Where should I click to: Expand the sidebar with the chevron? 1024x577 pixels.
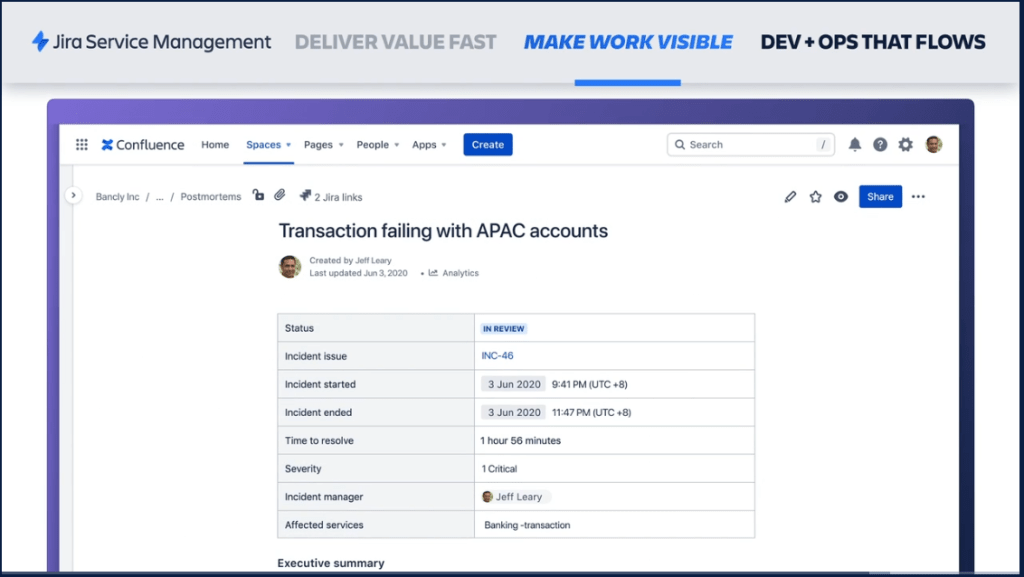point(73,196)
